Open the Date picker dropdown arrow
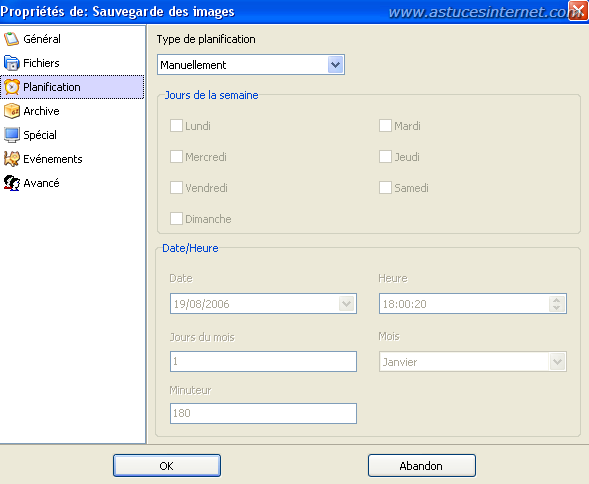 click(x=346, y=304)
